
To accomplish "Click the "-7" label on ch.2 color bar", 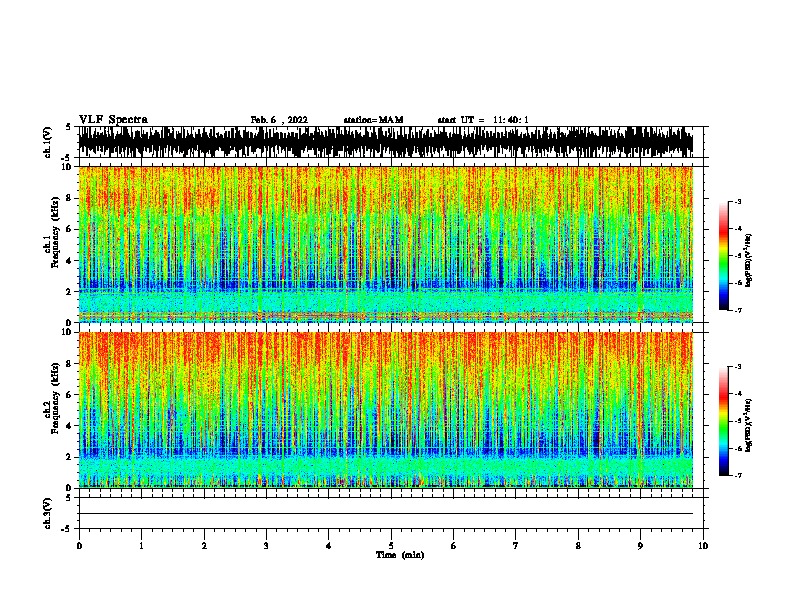I will (737, 475).
